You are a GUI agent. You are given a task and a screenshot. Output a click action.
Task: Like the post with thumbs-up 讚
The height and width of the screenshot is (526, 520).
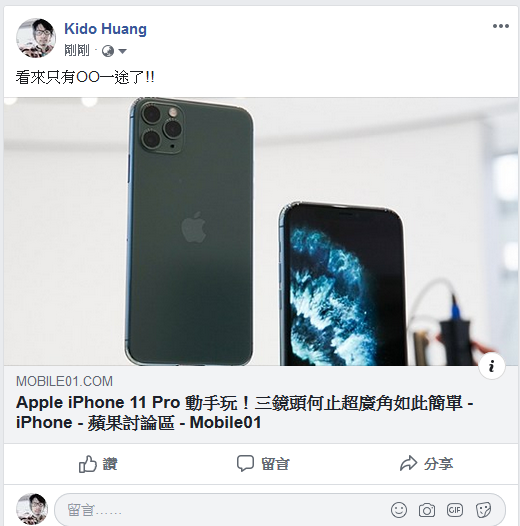(98, 464)
